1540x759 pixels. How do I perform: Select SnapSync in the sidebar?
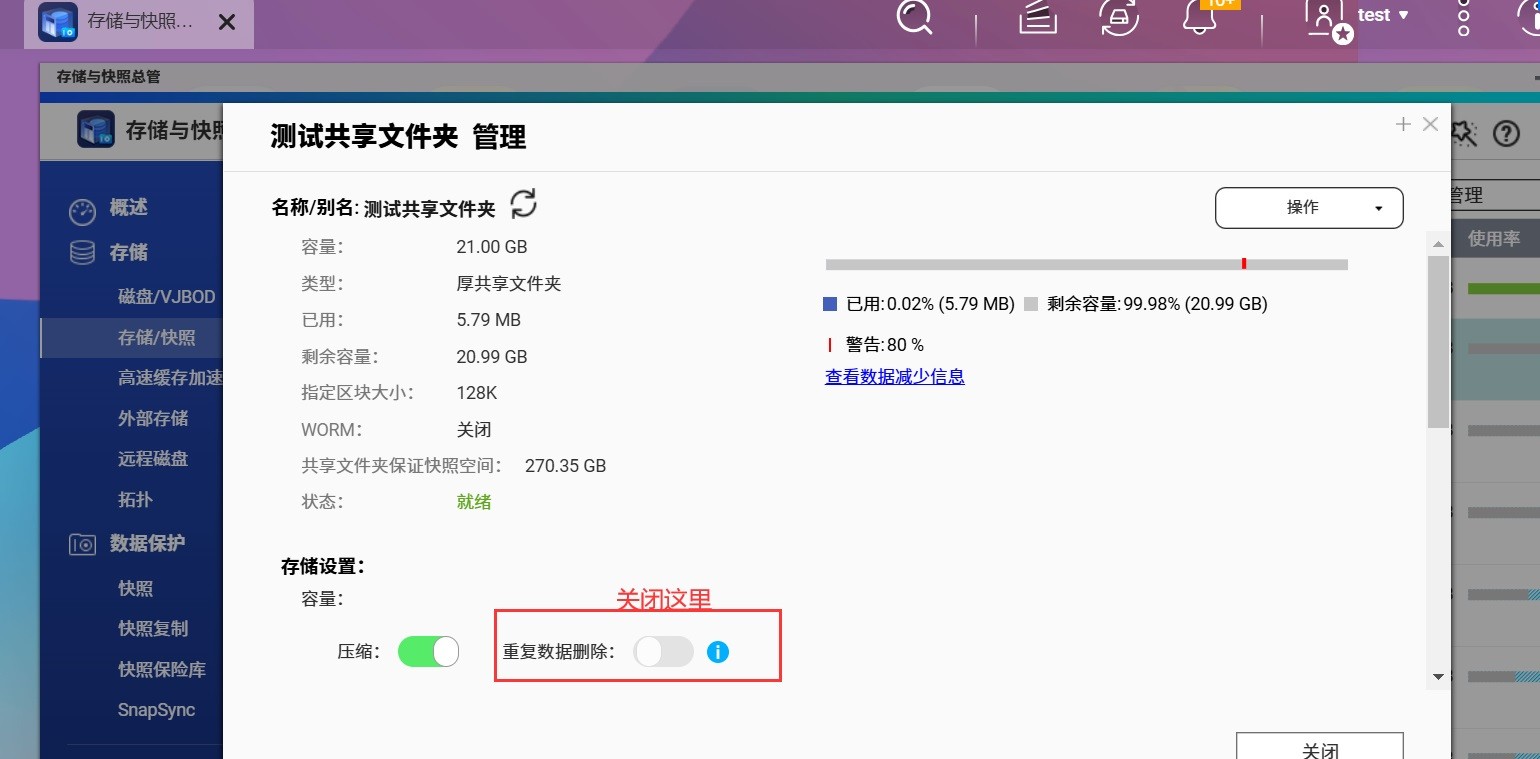[x=156, y=710]
